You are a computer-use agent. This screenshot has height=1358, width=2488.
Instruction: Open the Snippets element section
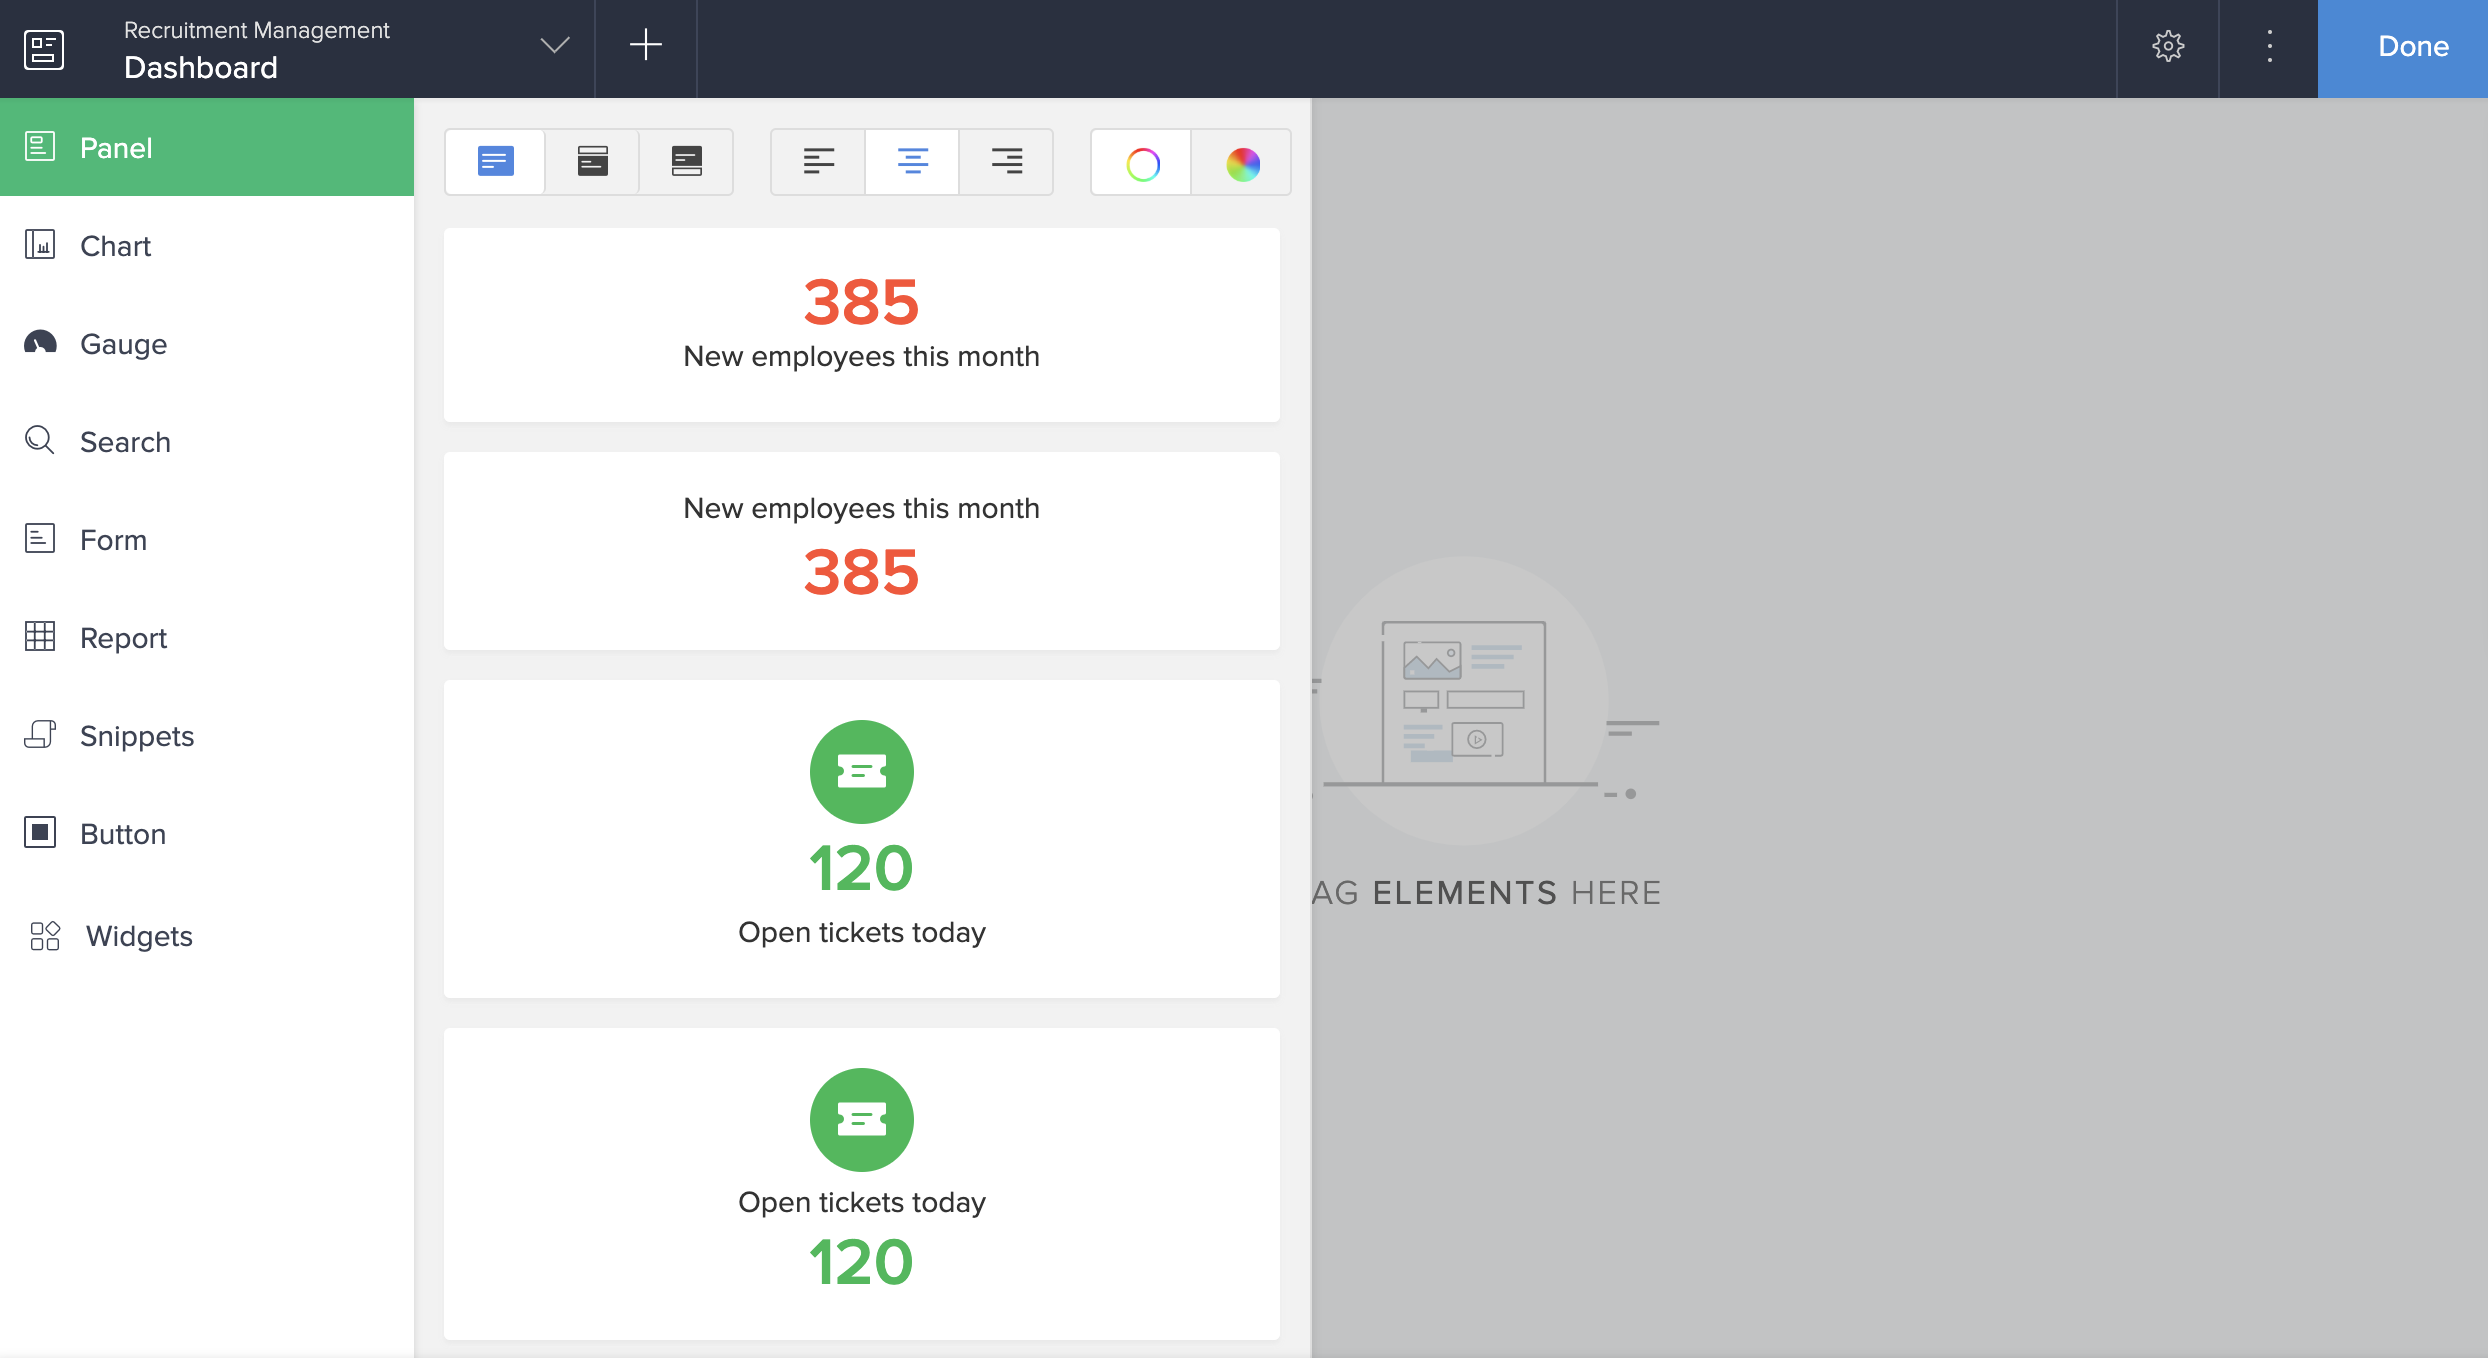[x=136, y=736]
